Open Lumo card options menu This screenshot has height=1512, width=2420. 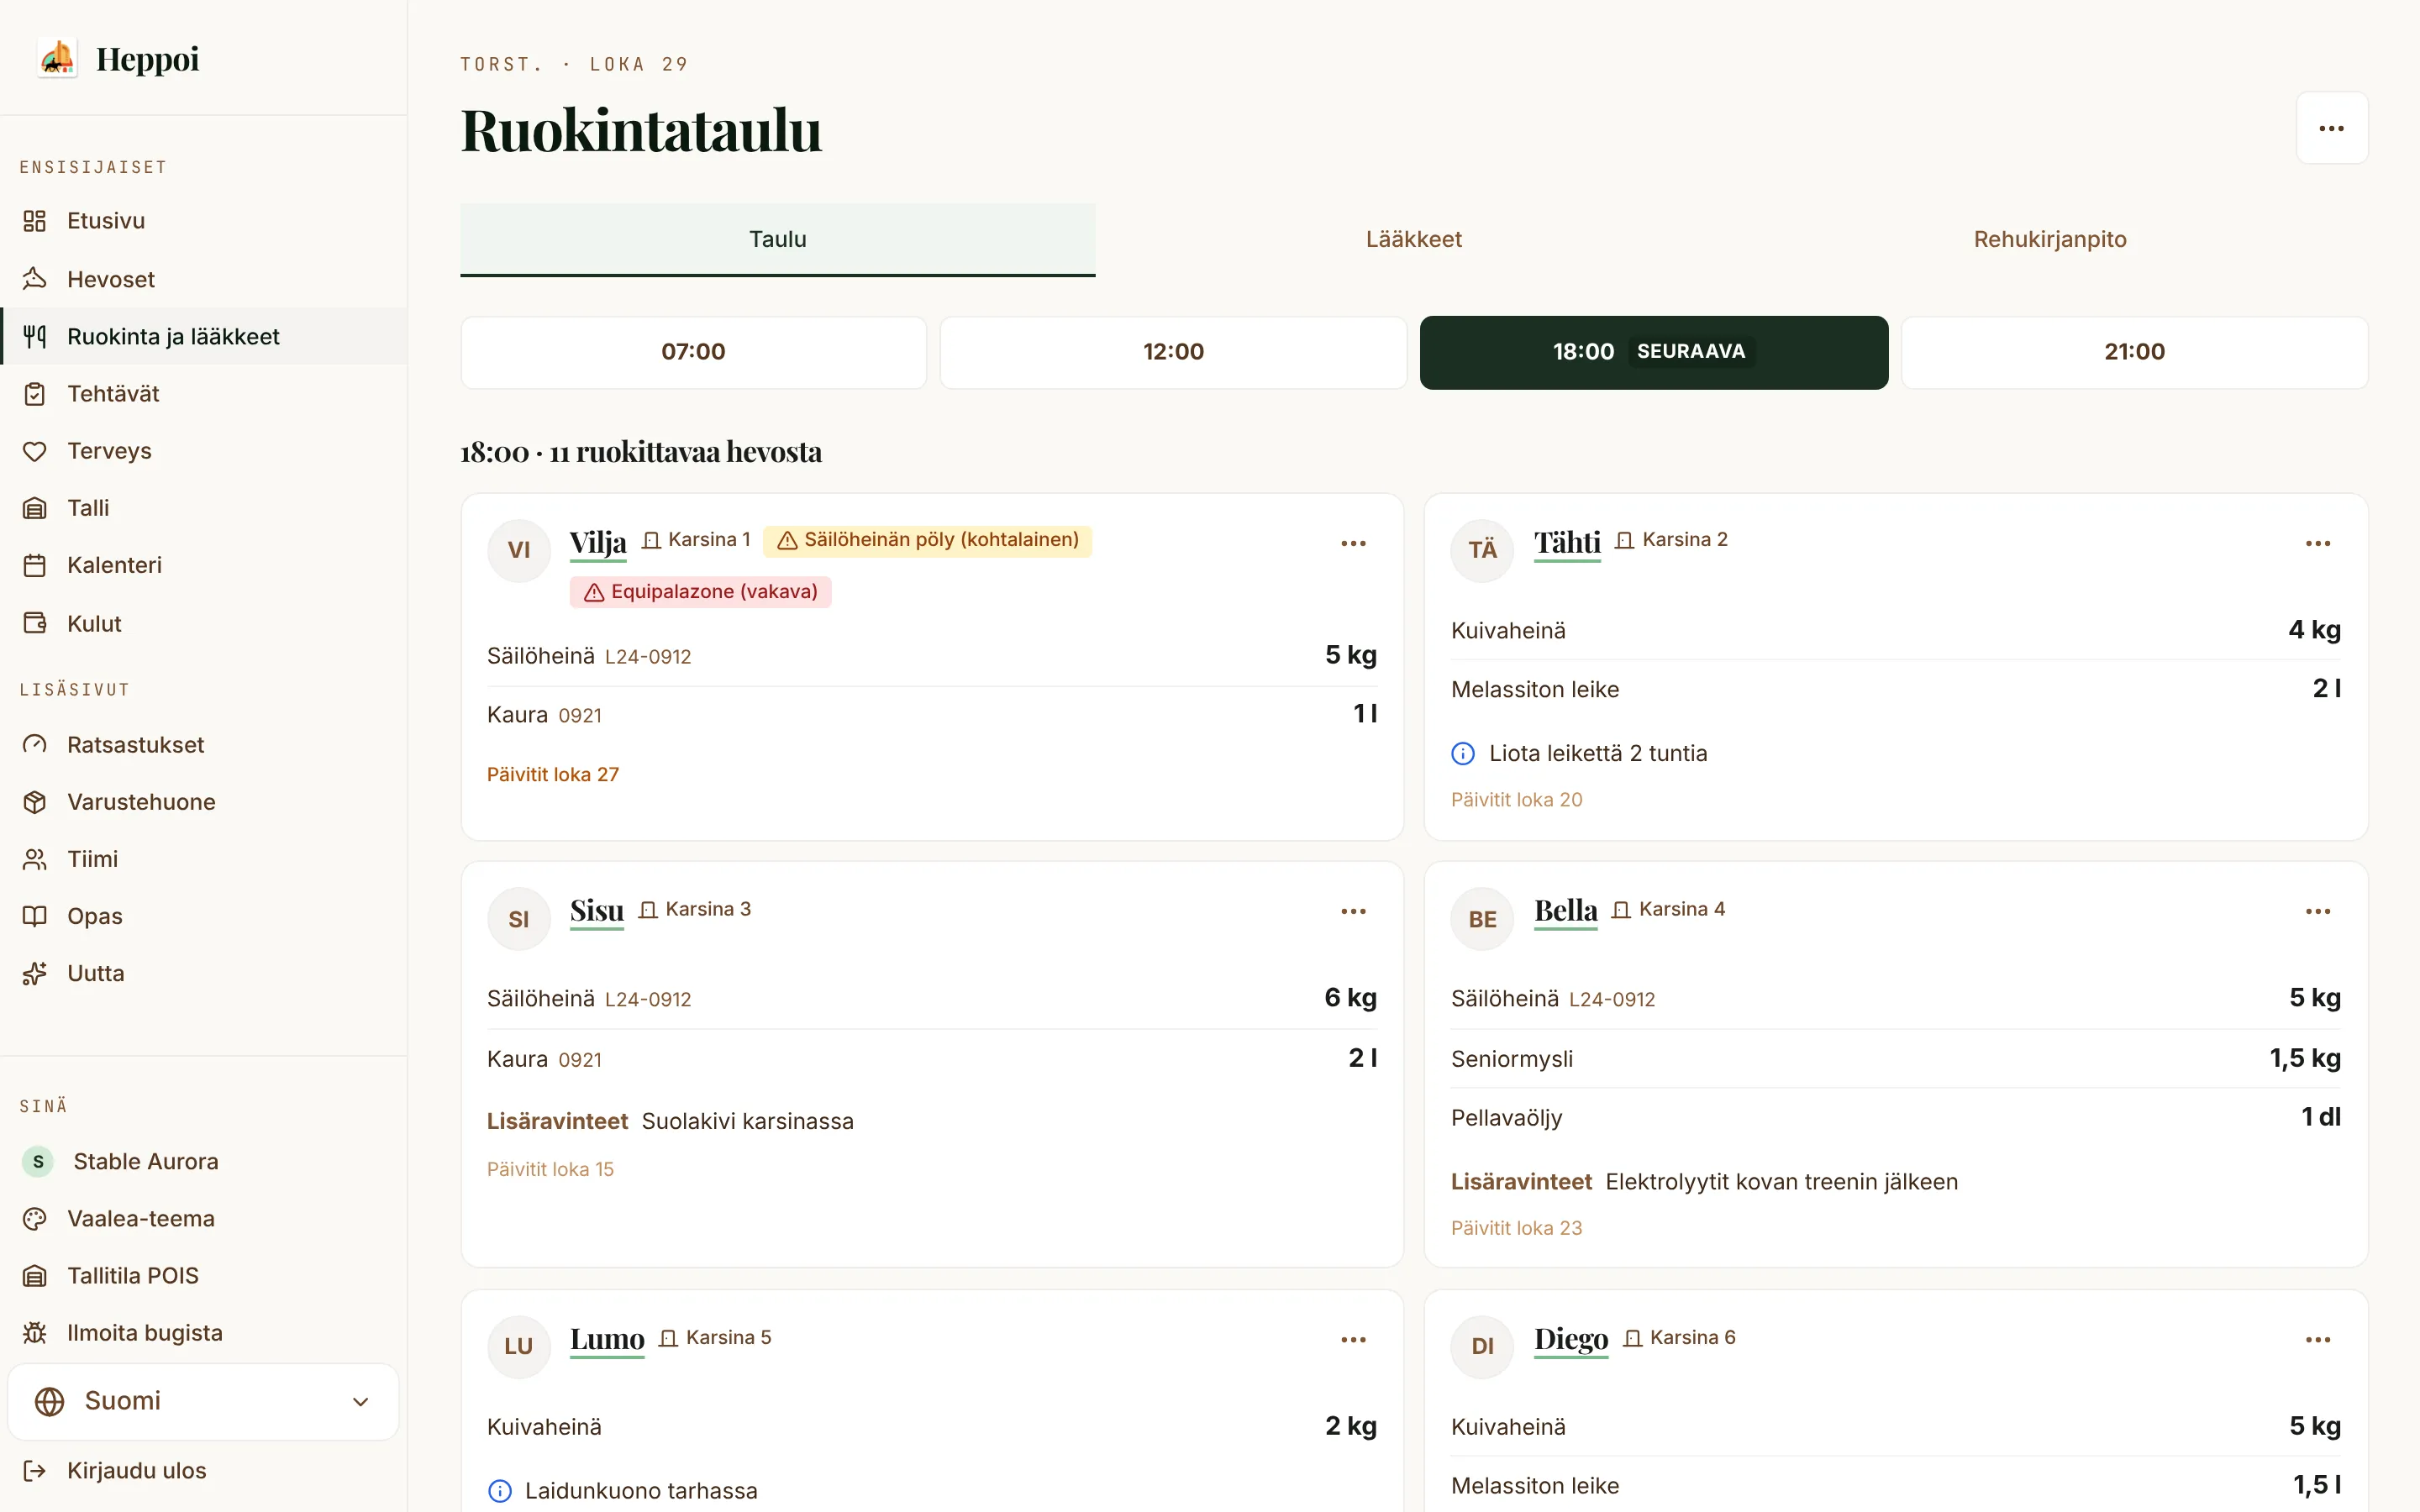click(1353, 1340)
